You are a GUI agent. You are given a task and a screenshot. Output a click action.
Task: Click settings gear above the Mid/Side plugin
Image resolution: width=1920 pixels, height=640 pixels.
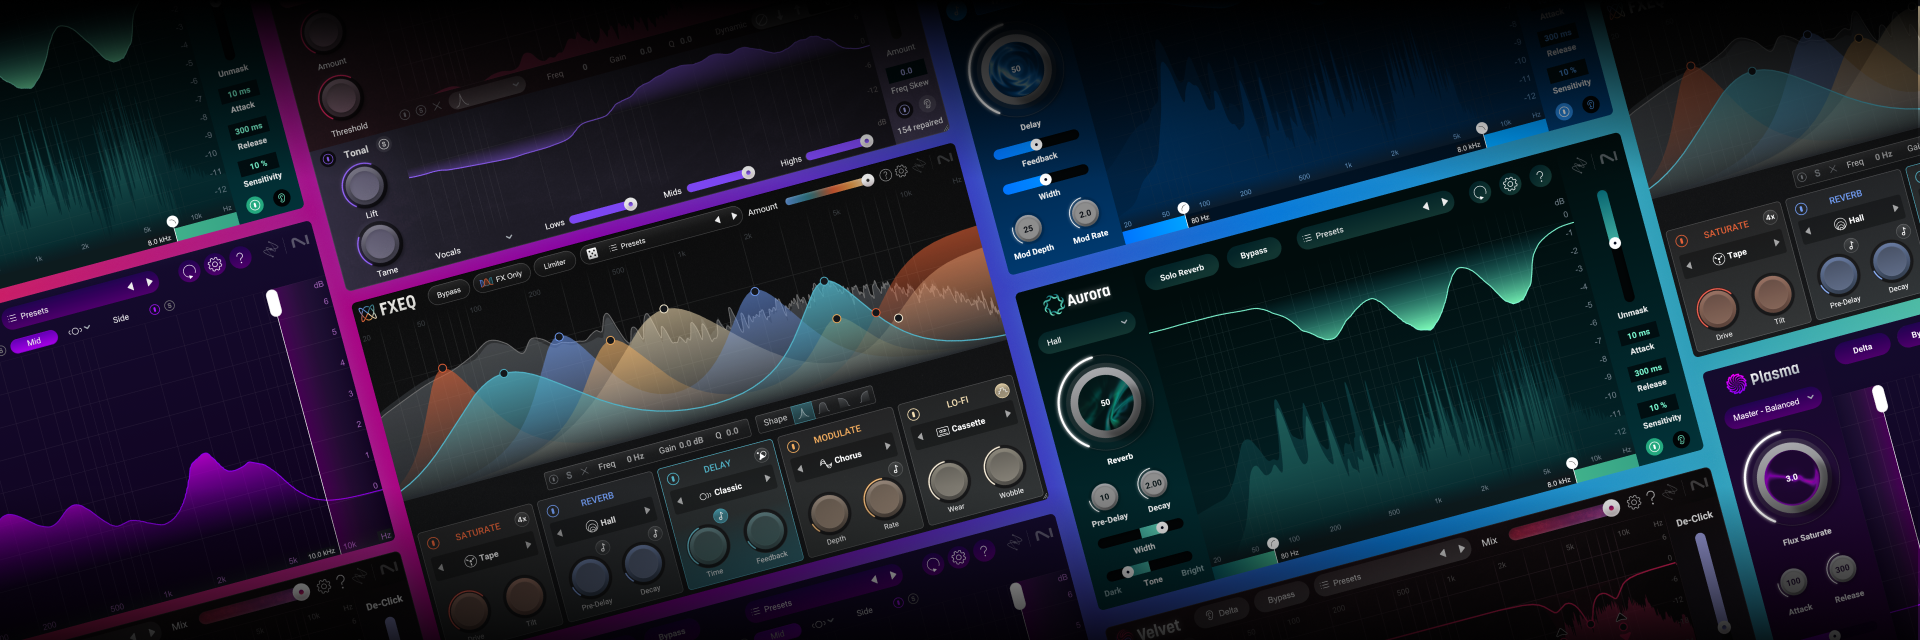click(x=214, y=264)
